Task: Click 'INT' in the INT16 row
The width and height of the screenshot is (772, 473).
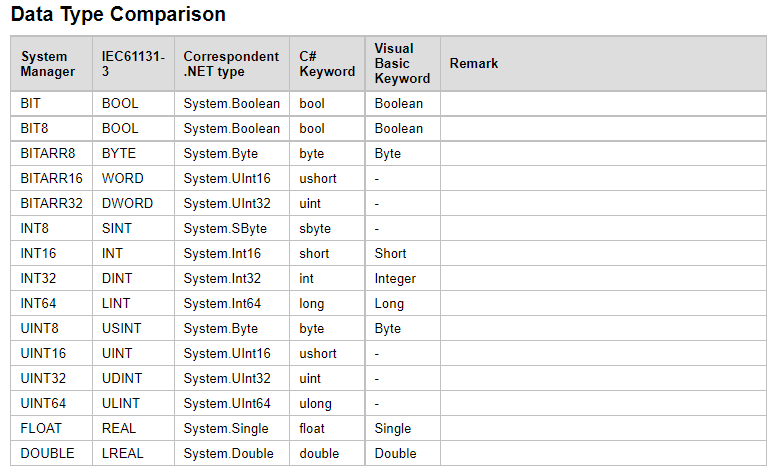Action: 133,253
